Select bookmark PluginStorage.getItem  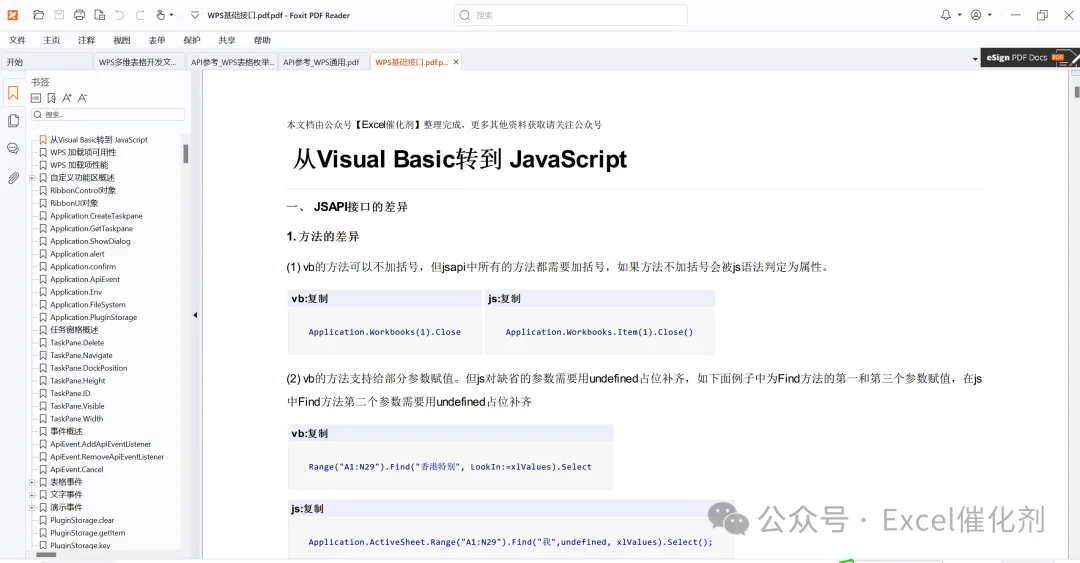tap(87, 533)
